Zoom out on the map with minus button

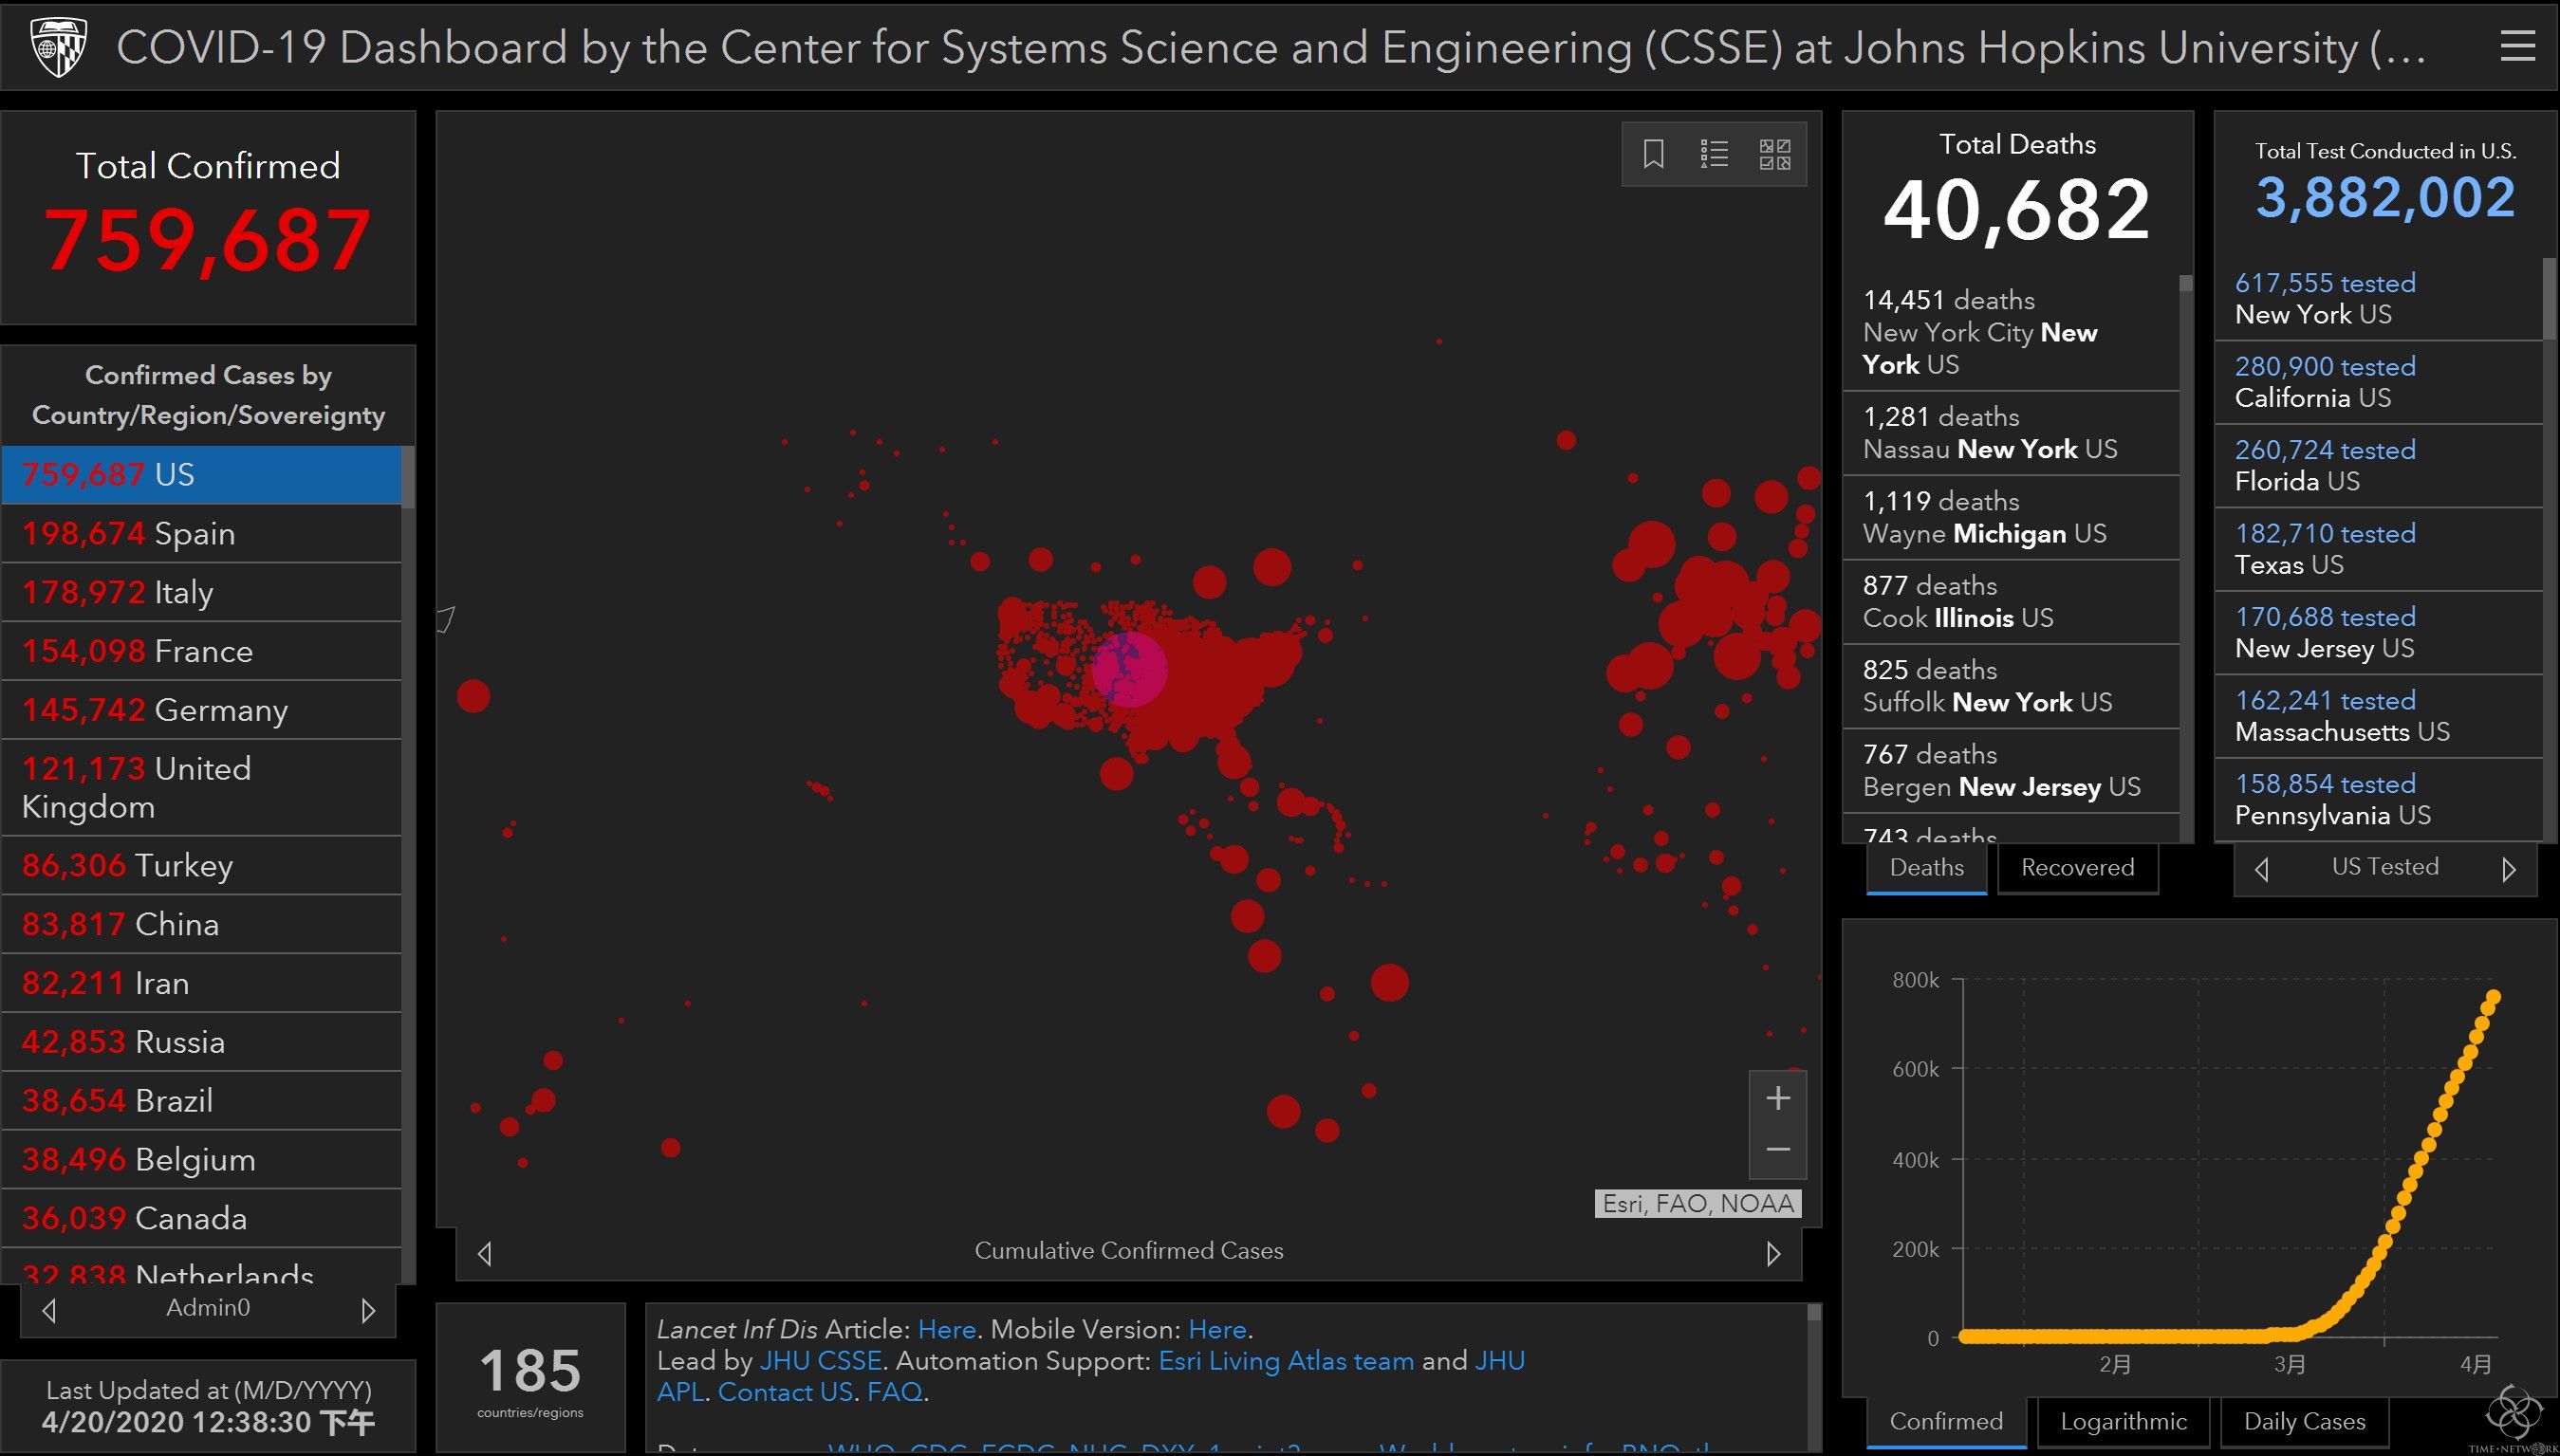[x=1777, y=1150]
